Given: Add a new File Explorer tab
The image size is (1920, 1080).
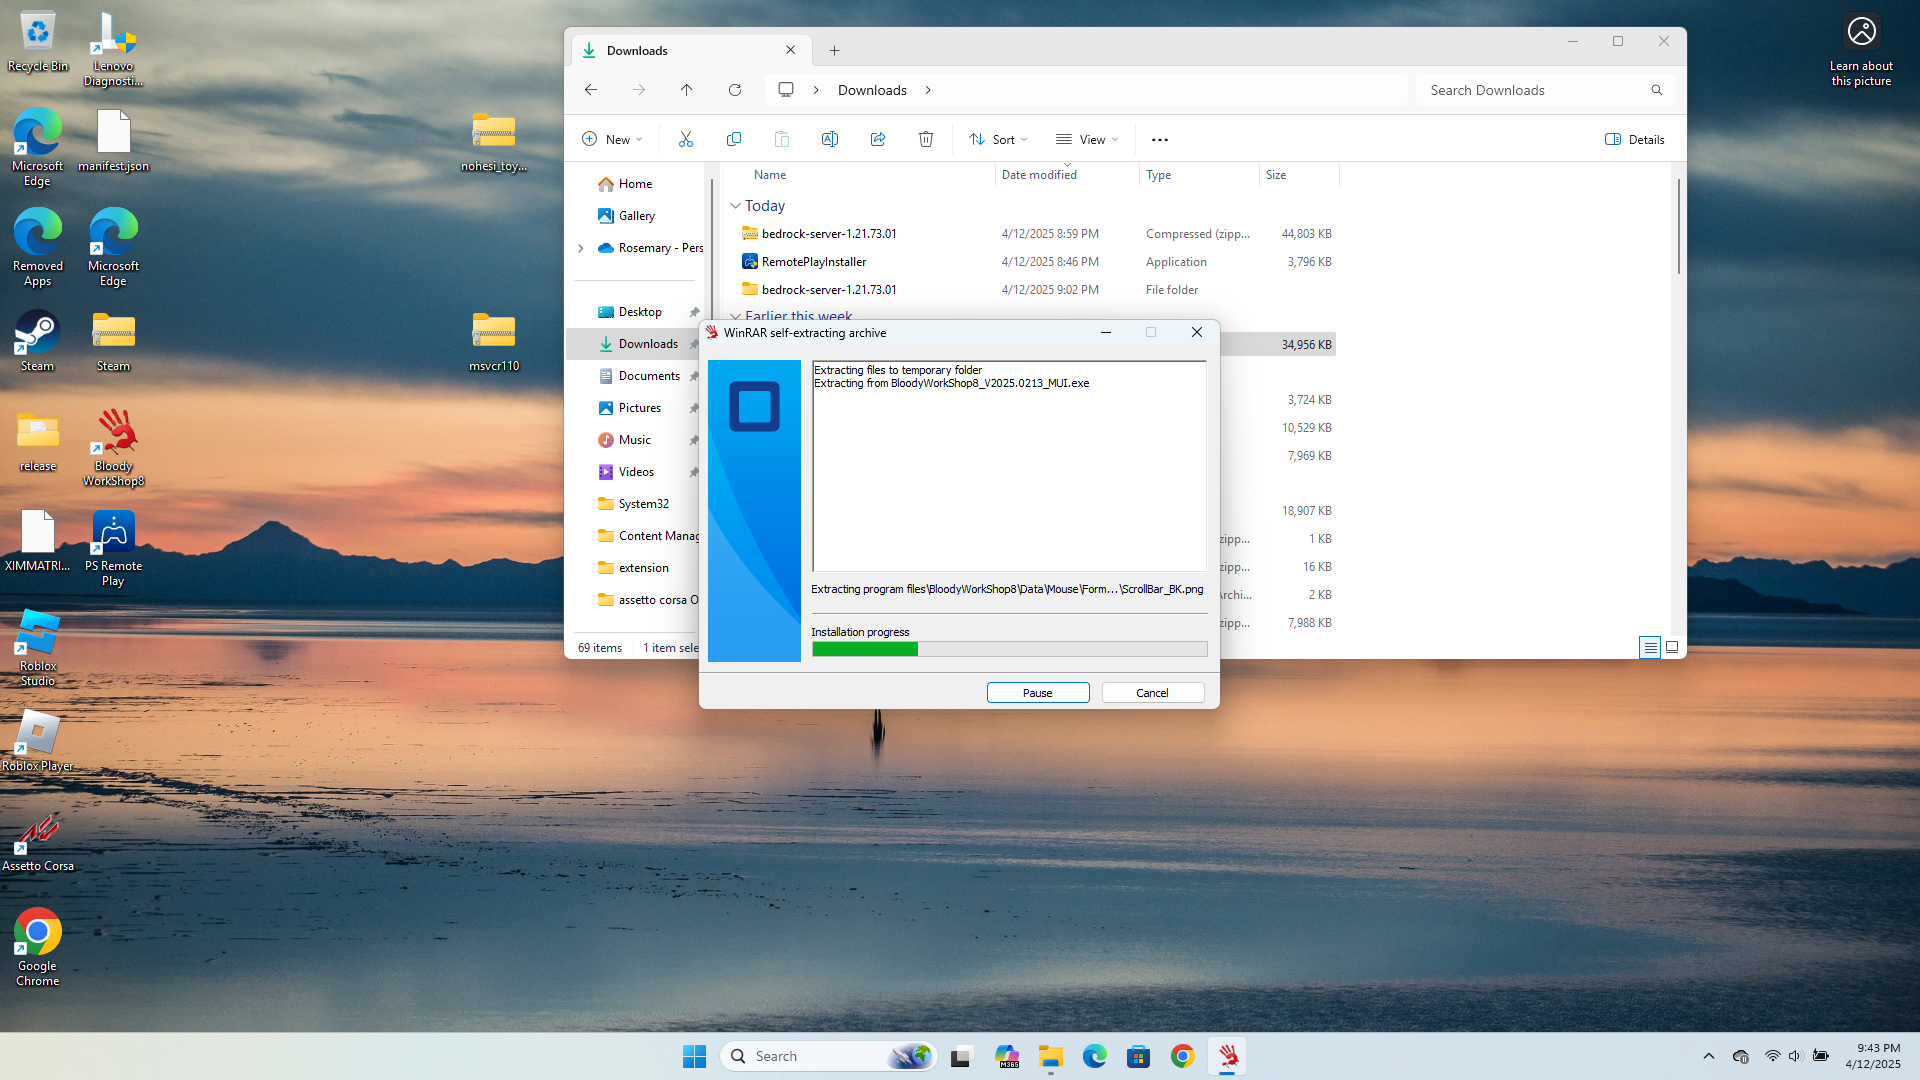Looking at the screenshot, I should coord(834,50).
